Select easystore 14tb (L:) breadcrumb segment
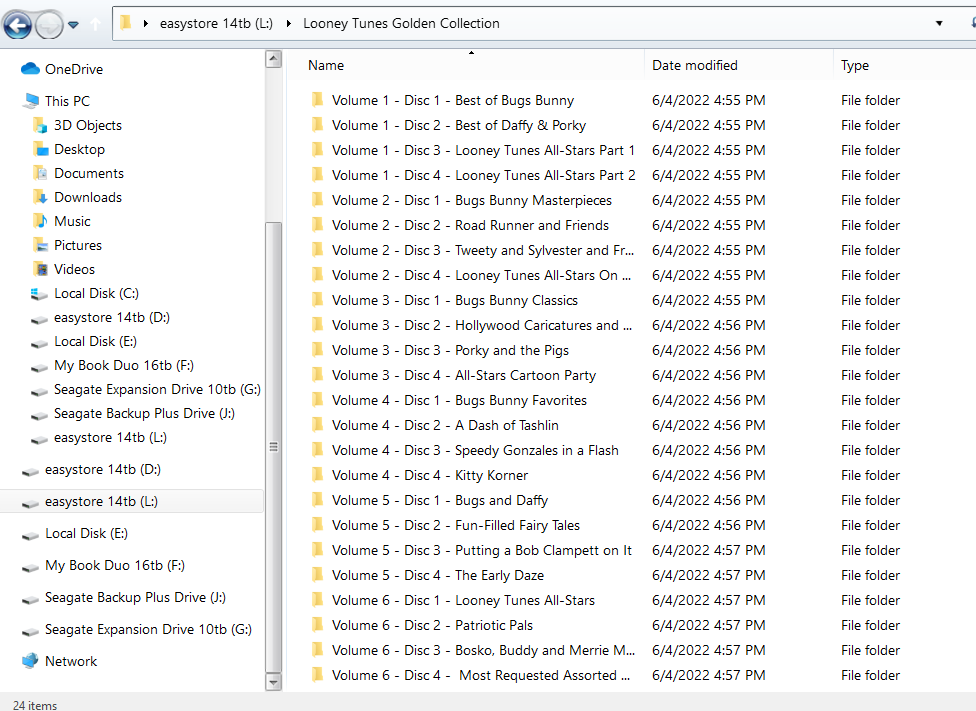The image size is (976, 711). click(216, 24)
